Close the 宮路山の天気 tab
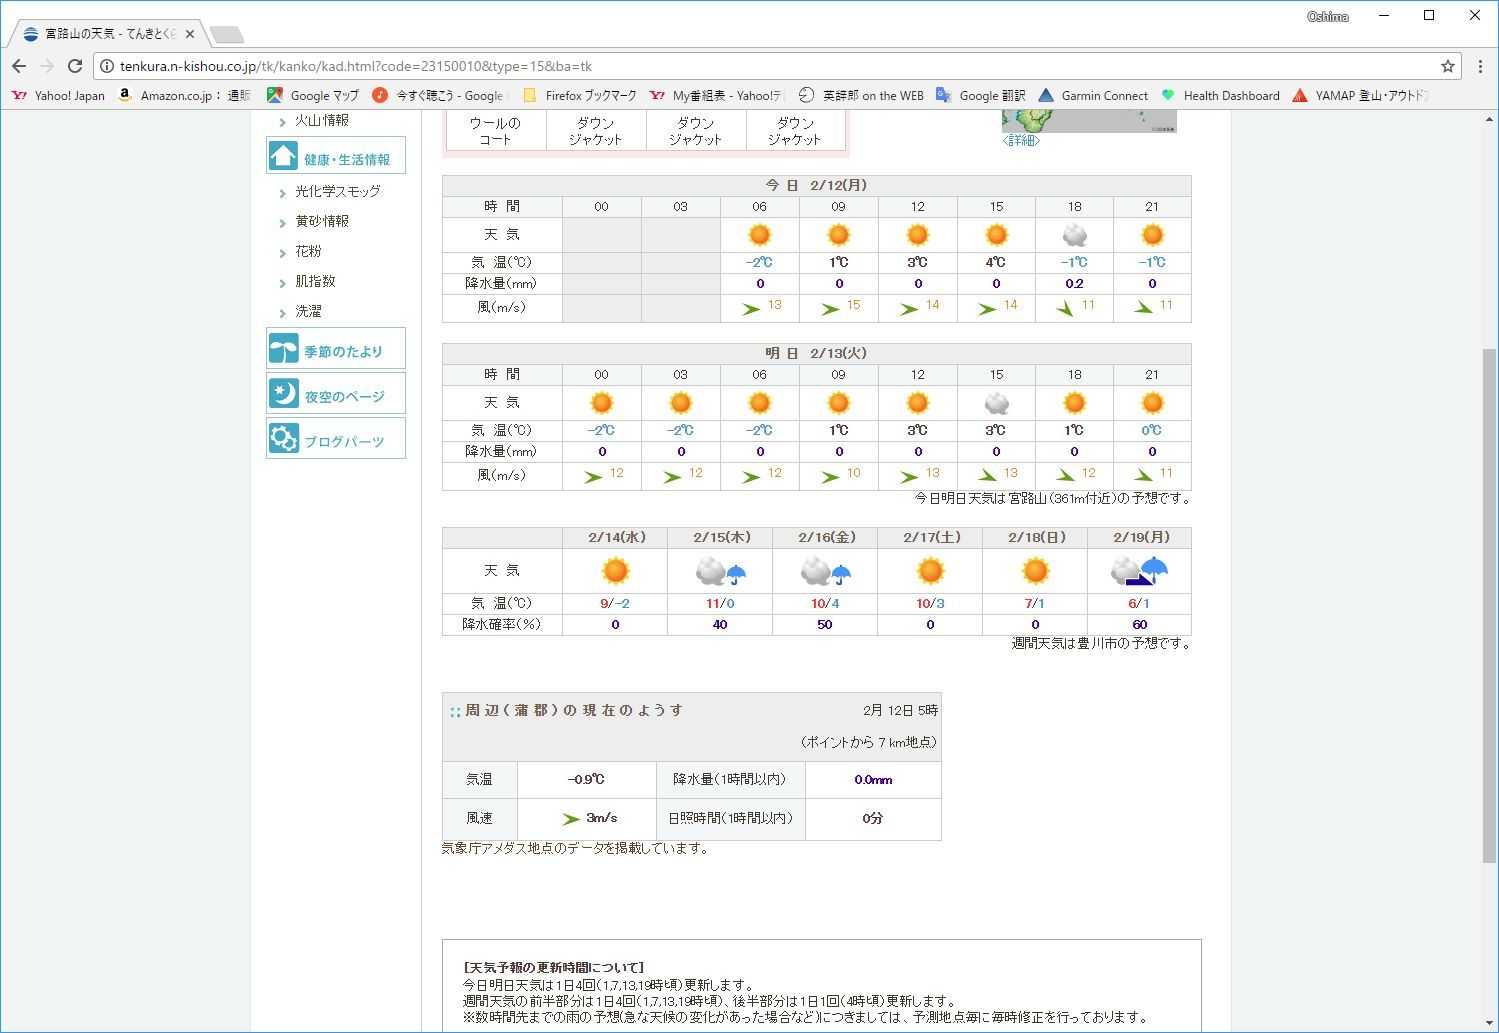Screen dimensions: 1499x1033 point(190,34)
